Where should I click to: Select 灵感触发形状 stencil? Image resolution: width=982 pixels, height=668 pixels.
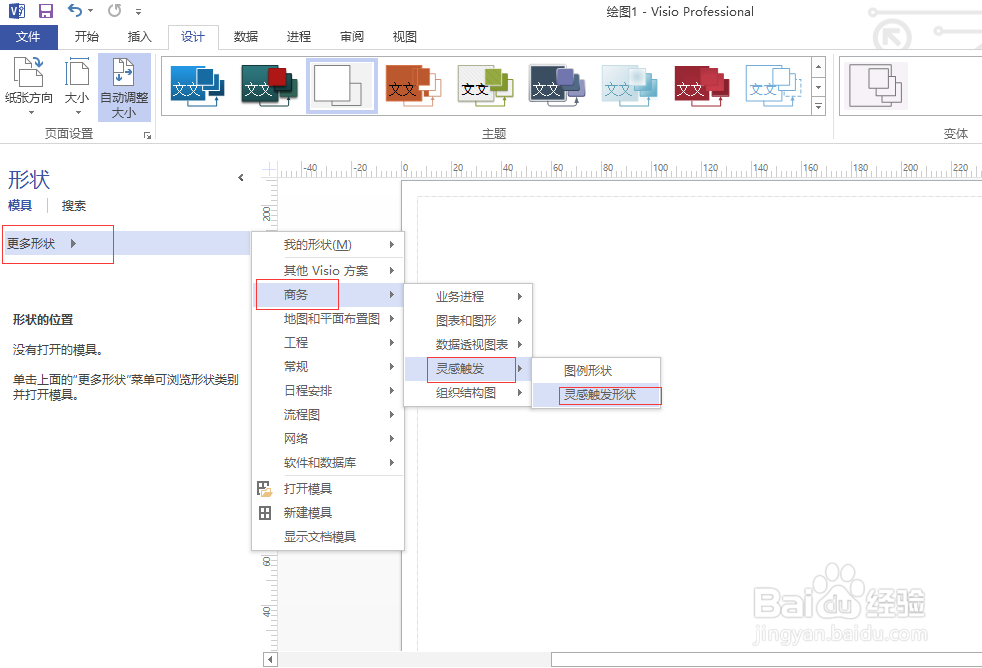(x=596, y=395)
